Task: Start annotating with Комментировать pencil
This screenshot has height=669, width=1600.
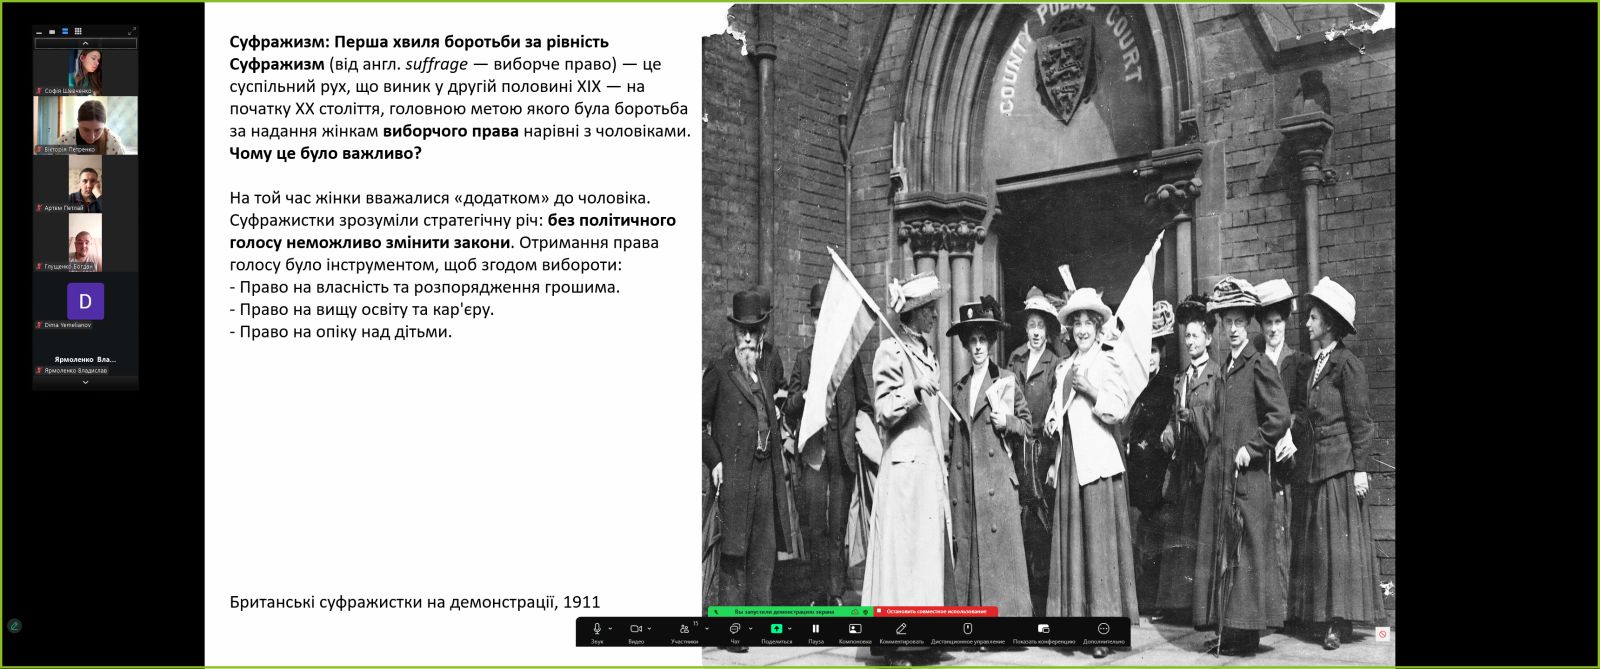Action: tap(901, 630)
